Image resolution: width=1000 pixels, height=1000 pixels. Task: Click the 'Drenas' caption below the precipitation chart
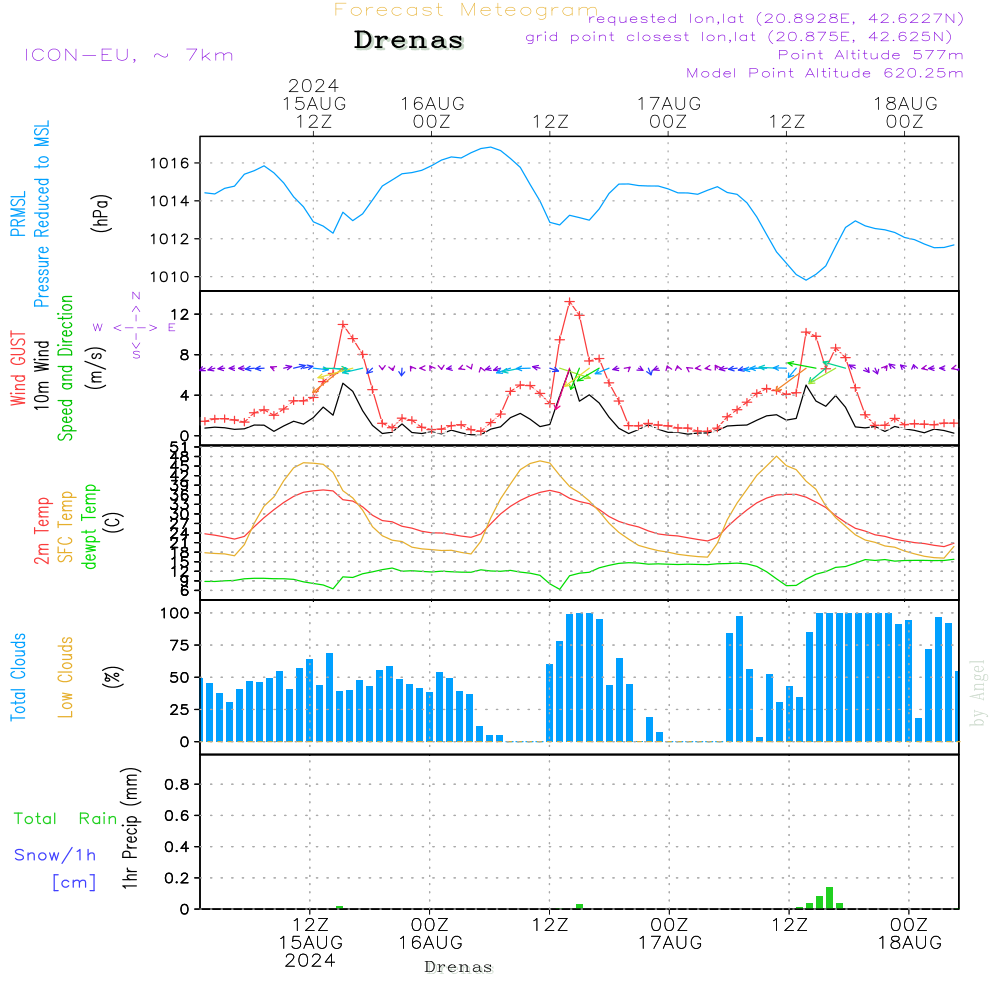click(x=458, y=967)
